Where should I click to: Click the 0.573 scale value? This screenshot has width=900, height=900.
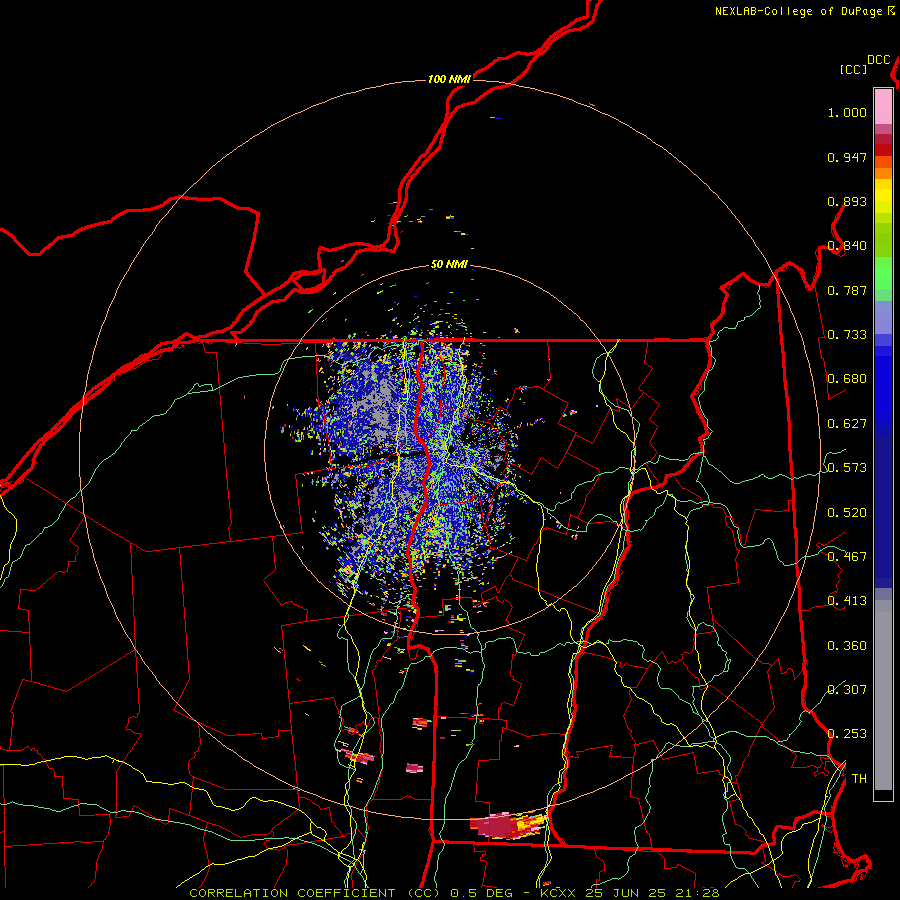pos(847,468)
